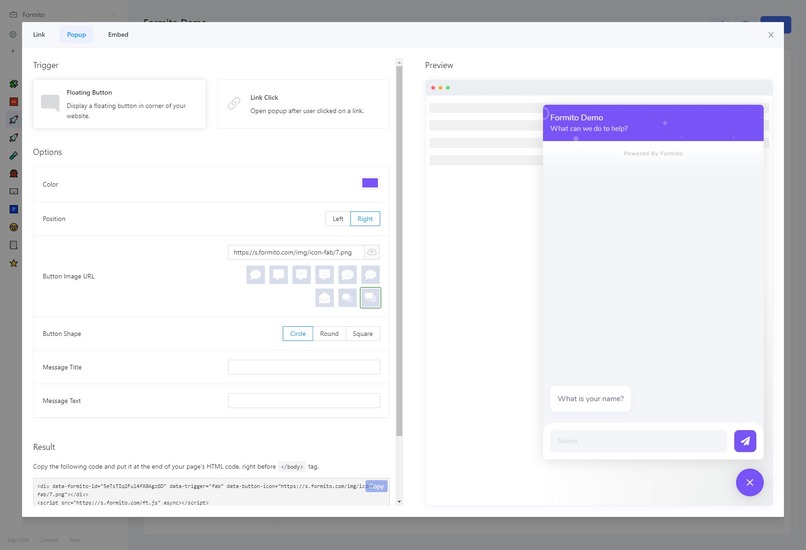Click Contact link in background footer
The height and width of the screenshot is (550, 806).
pyautogui.click(x=49, y=540)
